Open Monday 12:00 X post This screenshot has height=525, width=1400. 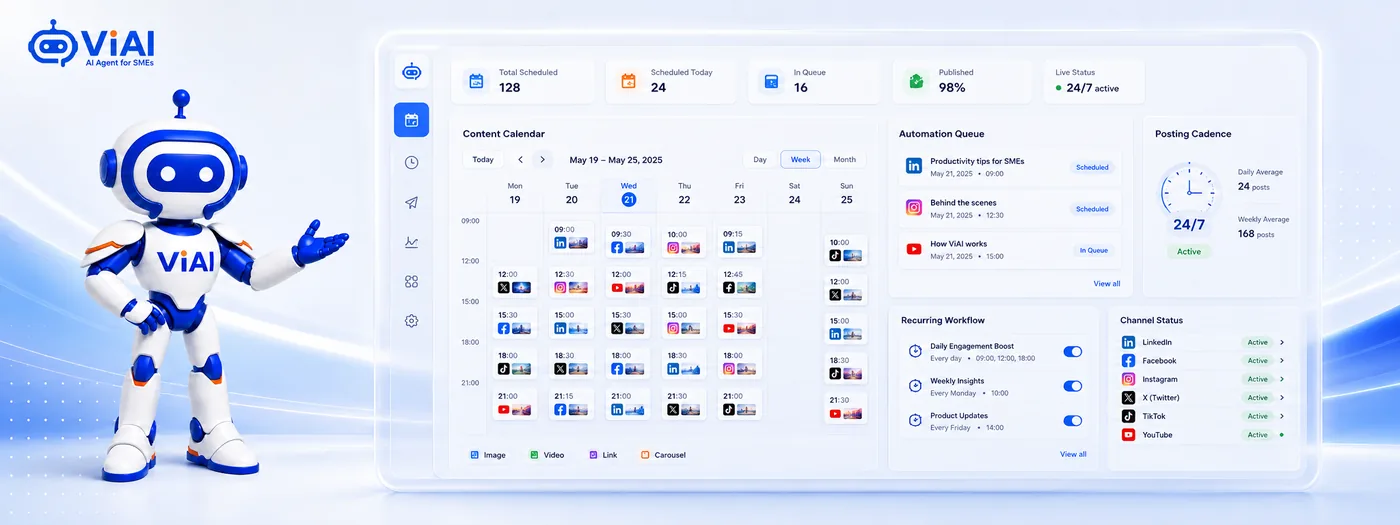pyautogui.click(x=515, y=280)
